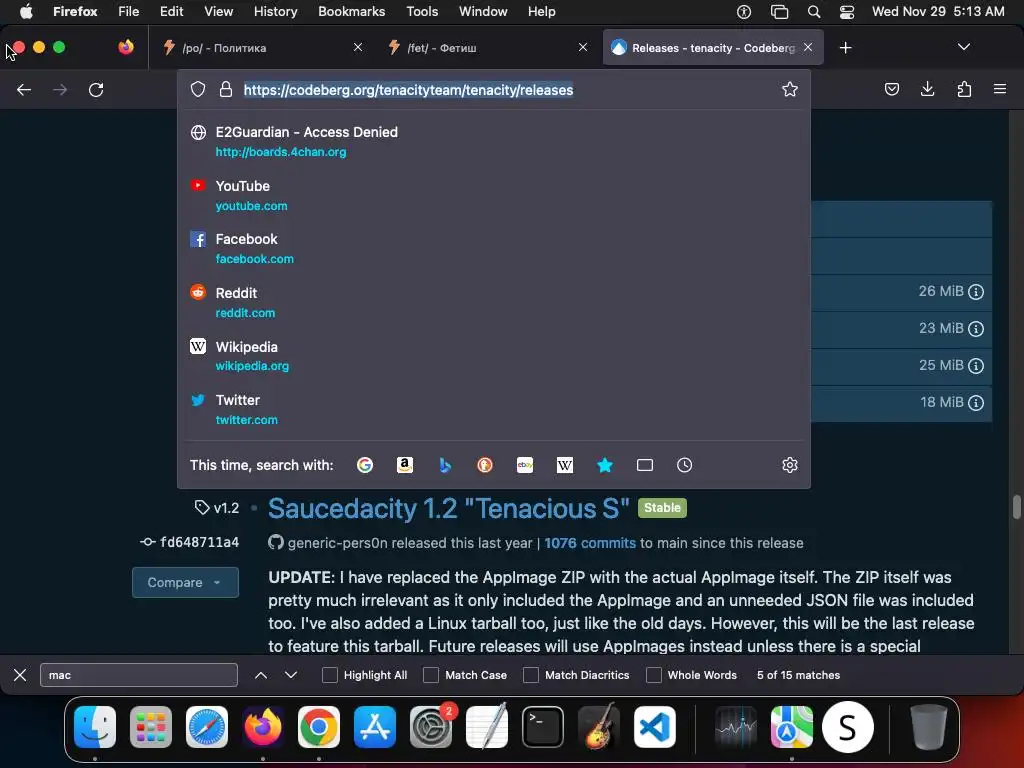The height and width of the screenshot is (768, 1024).
Task: Click the page vertical scrollbar thumb
Action: coord(1016,507)
